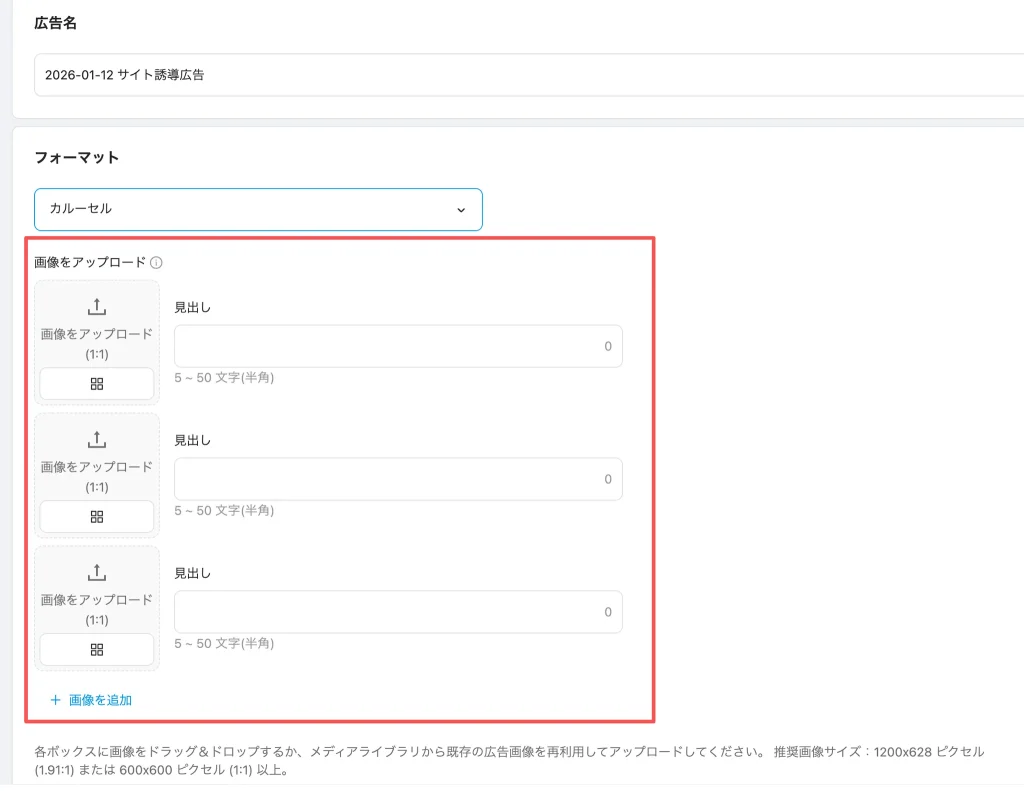Click the upload arrow icon in the third image box
The height and width of the screenshot is (791, 1024).
(97, 573)
